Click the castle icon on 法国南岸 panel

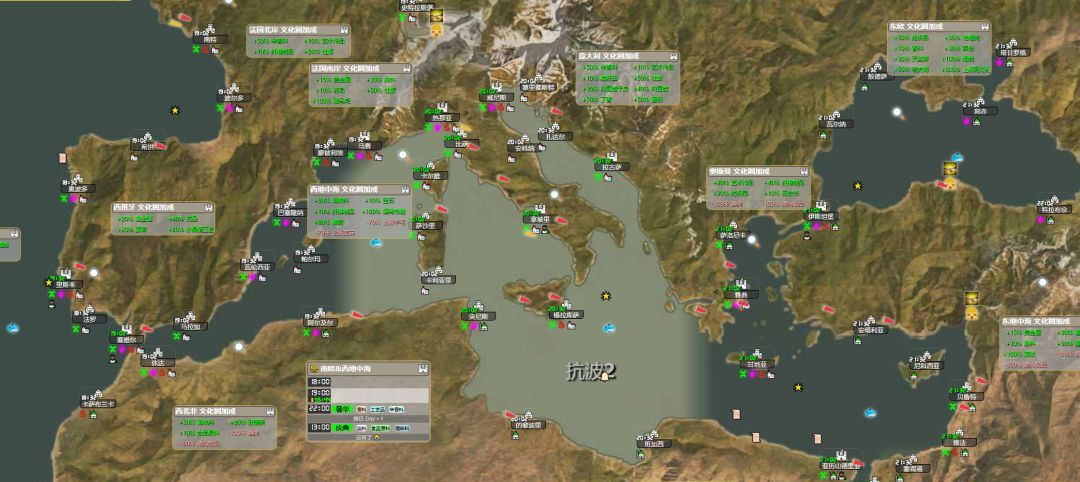[x=406, y=69]
